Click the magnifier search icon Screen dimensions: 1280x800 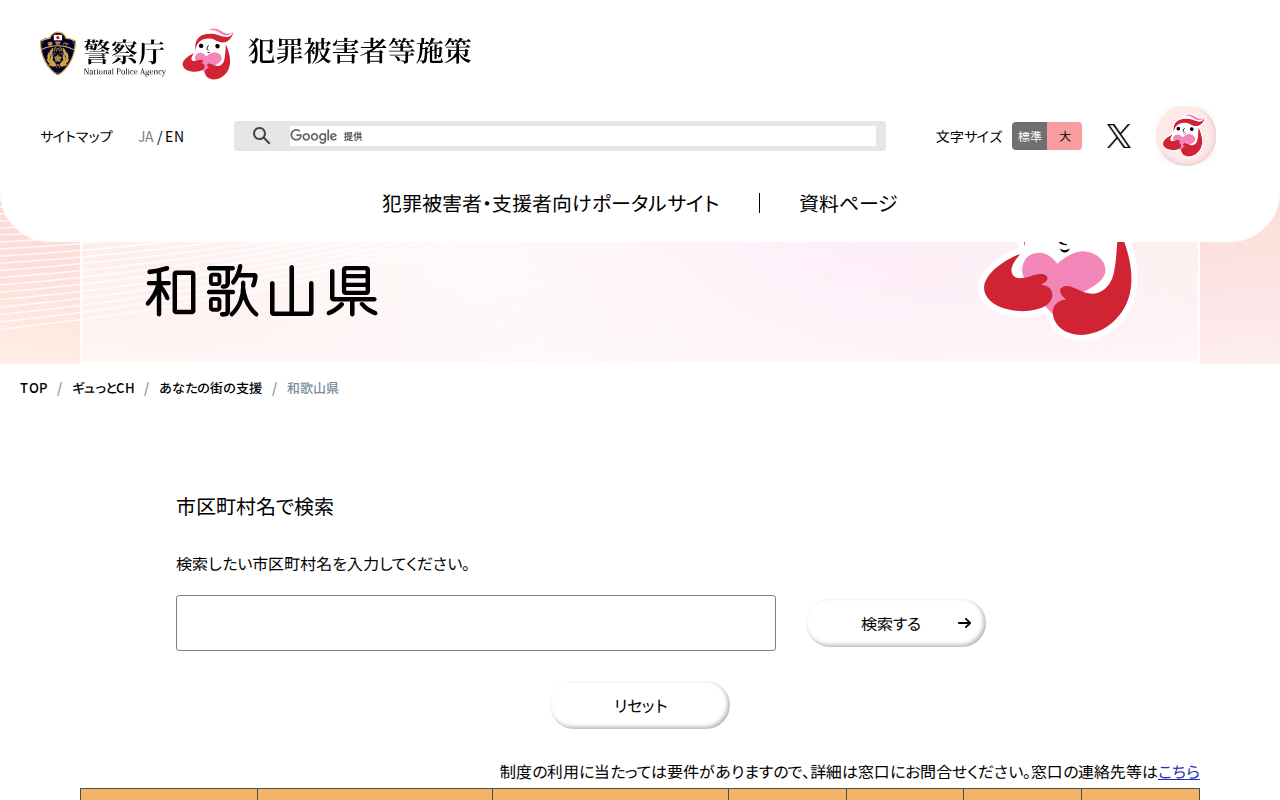tap(261, 136)
